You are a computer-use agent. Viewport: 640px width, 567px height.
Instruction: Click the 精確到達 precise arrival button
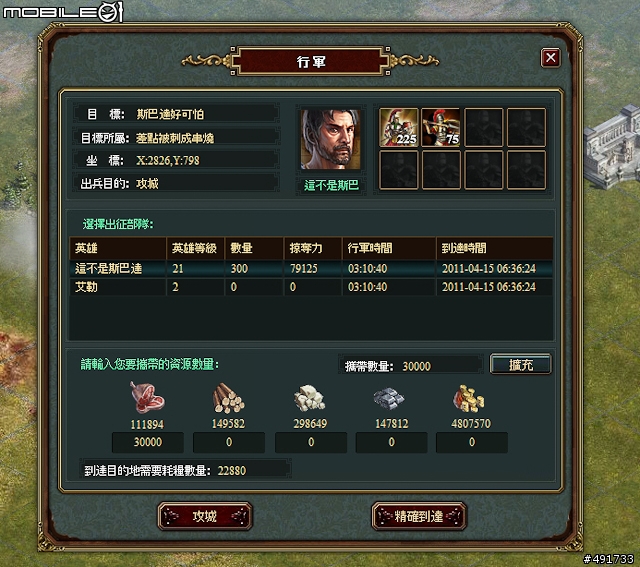click(x=419, y=516)
